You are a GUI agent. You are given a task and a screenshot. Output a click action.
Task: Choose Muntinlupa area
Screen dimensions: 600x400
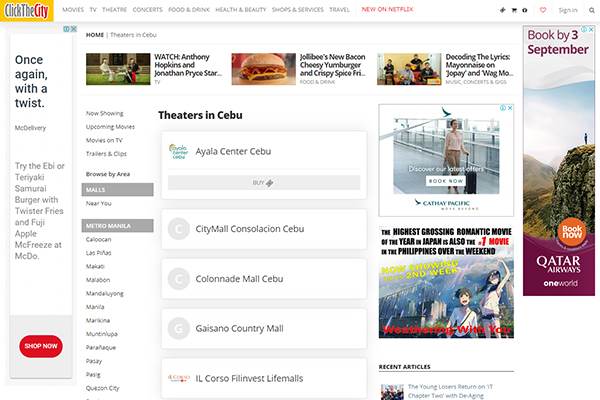click(101, 334)
